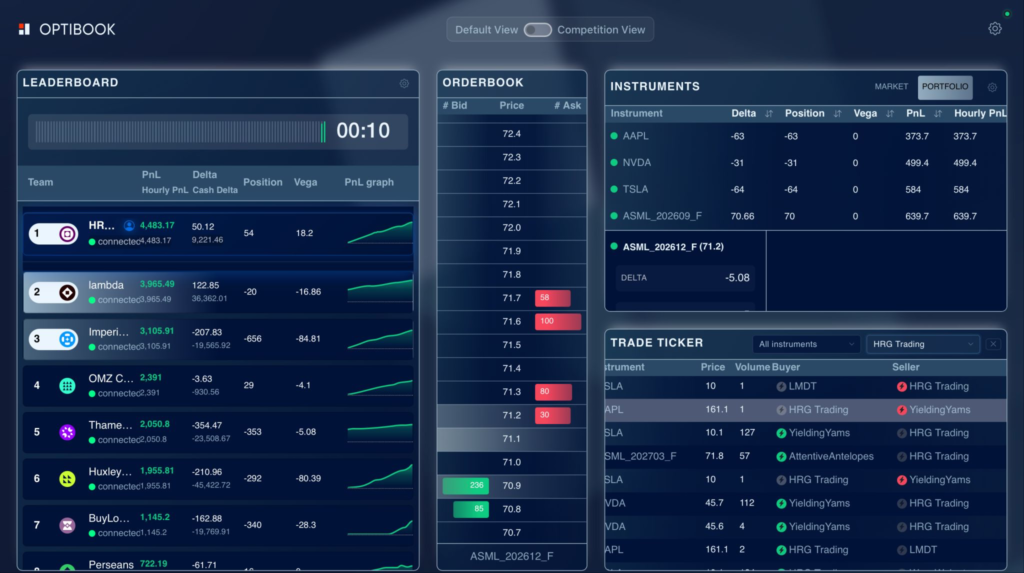Click the Huxley team avatar icon
This screenshot has height=573, width=1024.
pos(67,479)
